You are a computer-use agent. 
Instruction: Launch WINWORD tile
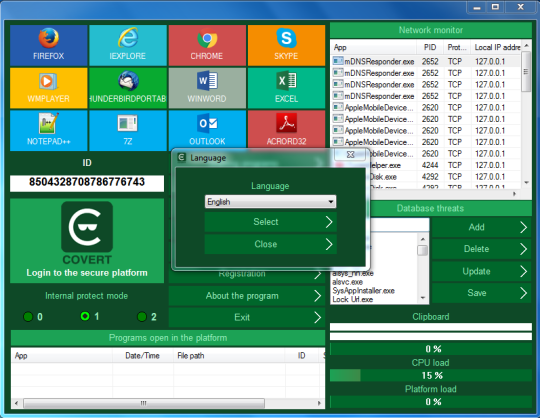click(207, 88)
